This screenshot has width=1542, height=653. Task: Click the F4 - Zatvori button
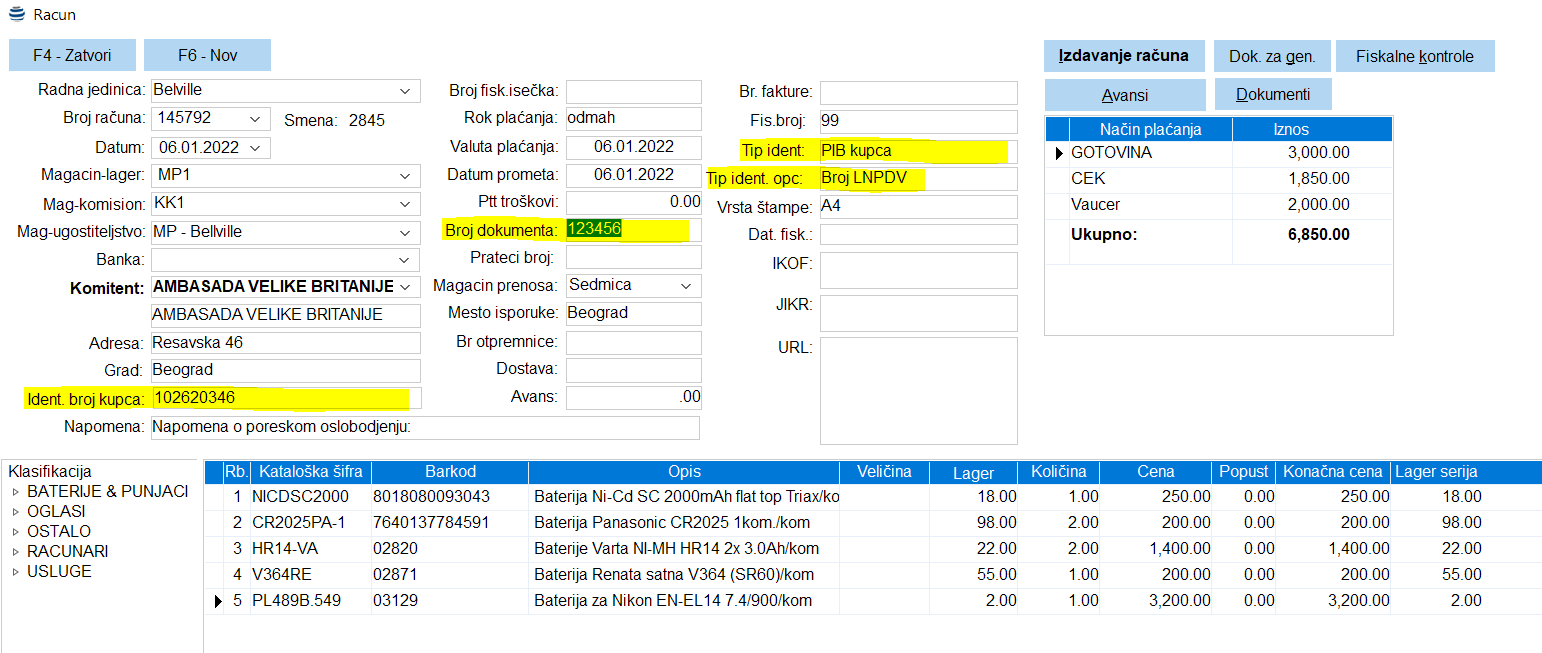pyautogui.click(x=72, y=55)
